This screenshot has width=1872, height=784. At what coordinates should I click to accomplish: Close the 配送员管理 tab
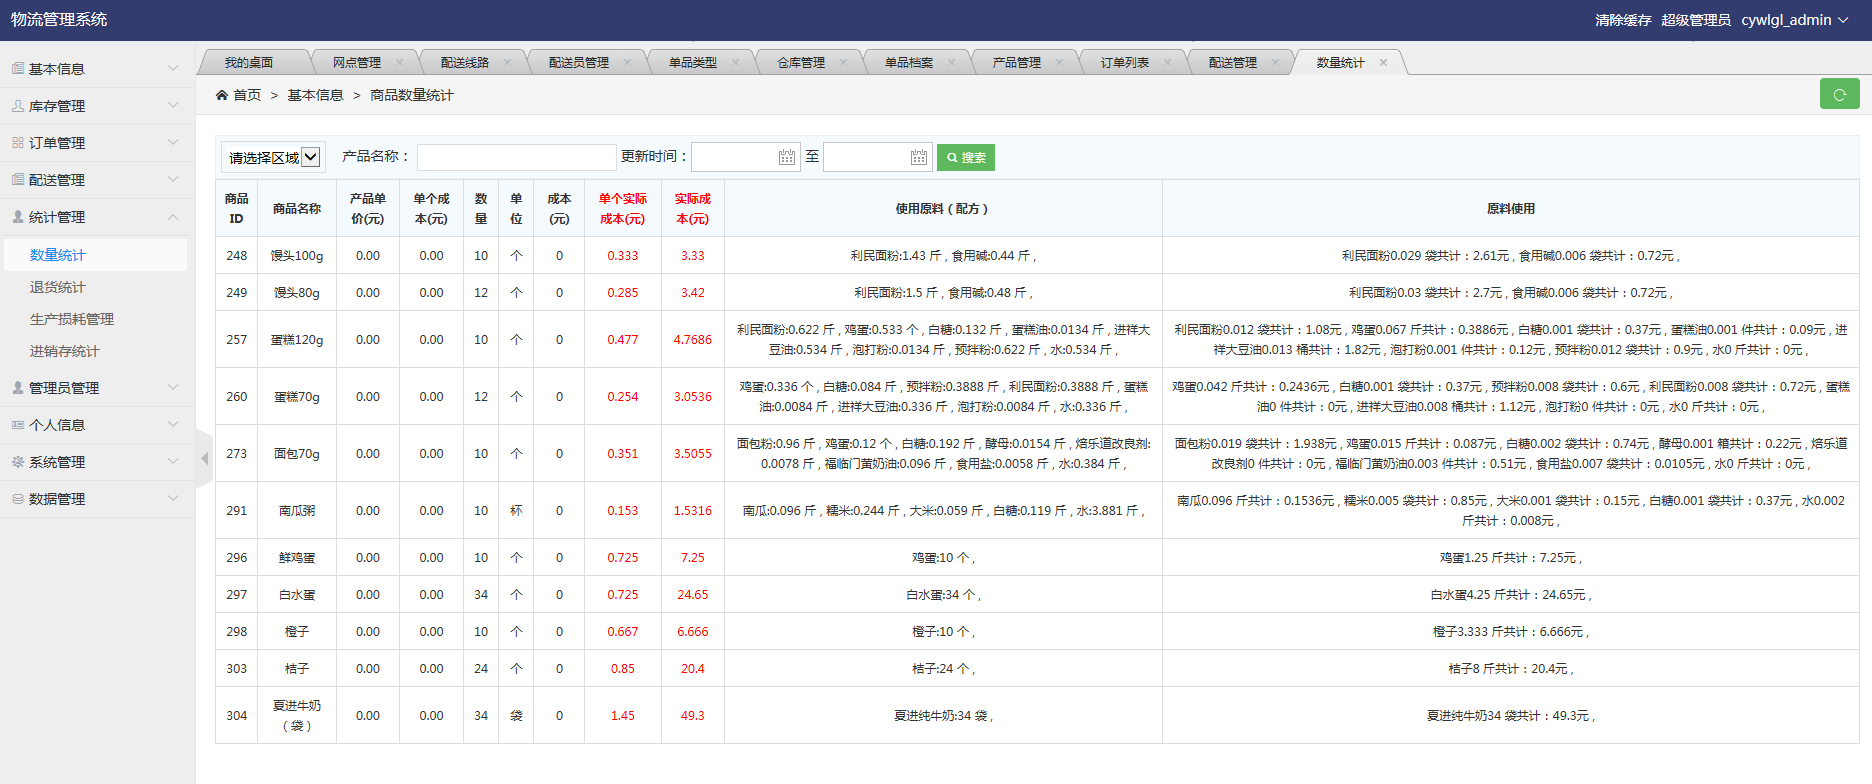[x=627, y=62]
